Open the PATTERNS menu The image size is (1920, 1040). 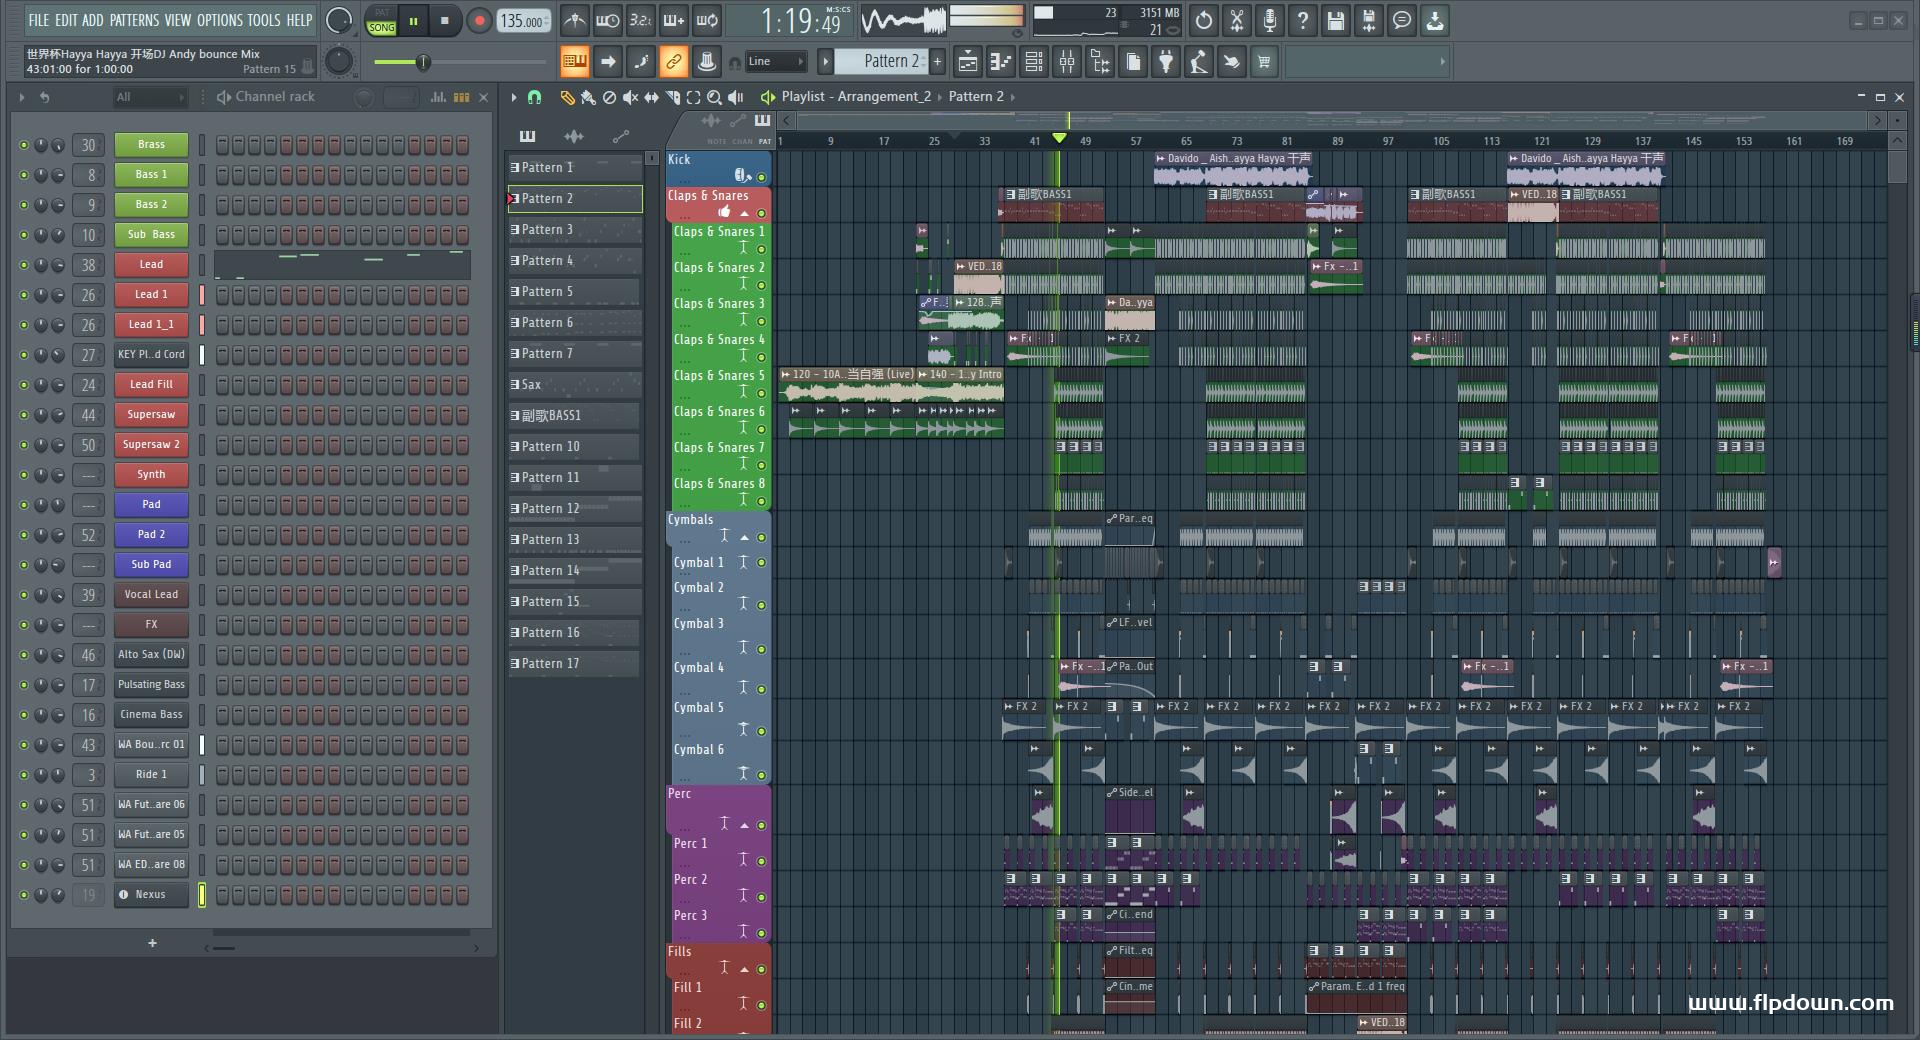[x=135, y=20]
